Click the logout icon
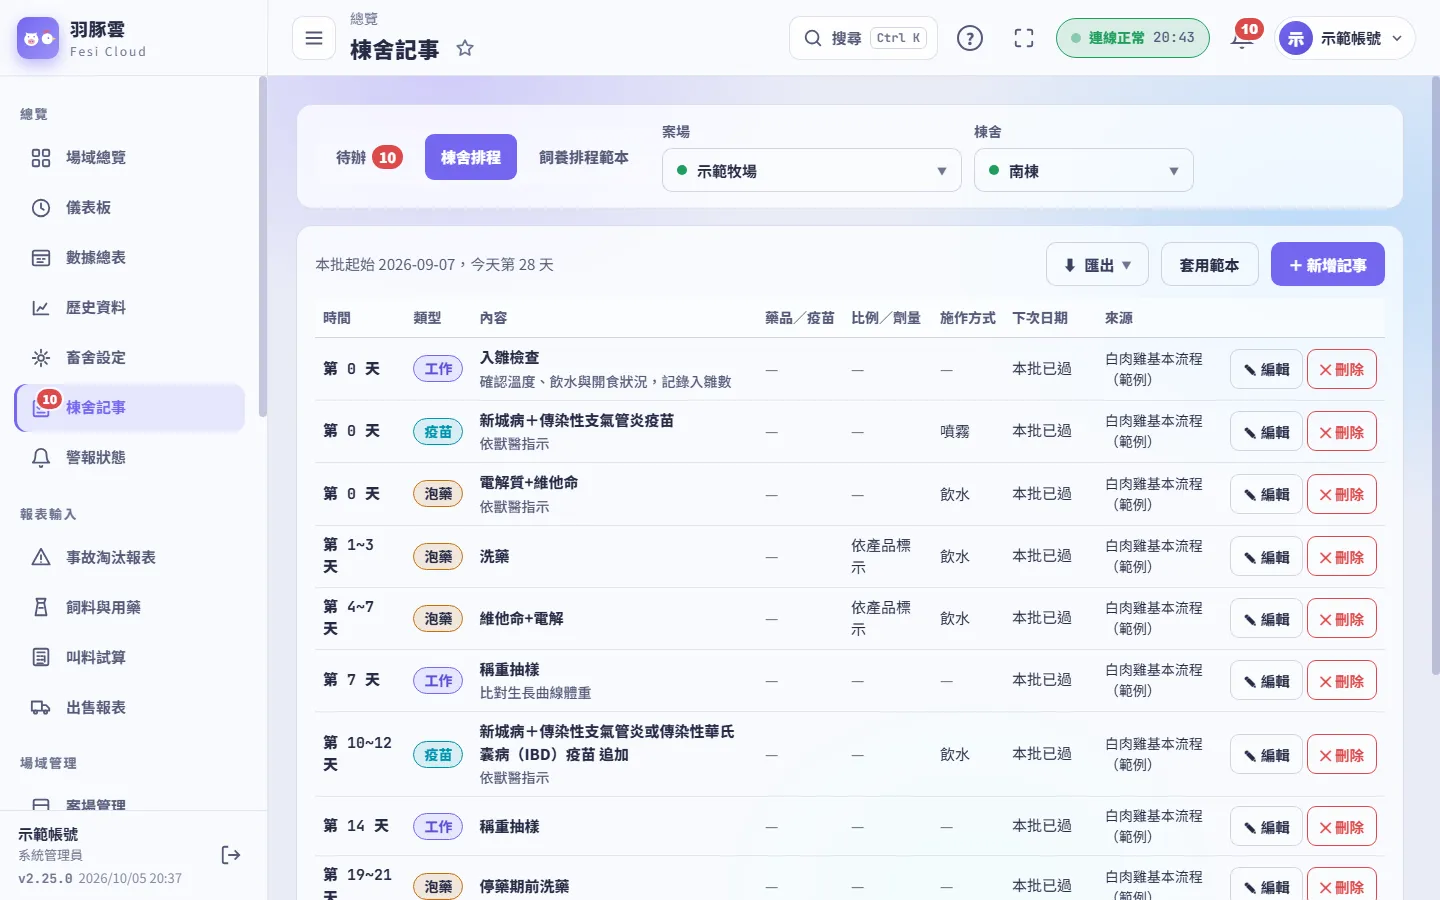 click(231, 855)
